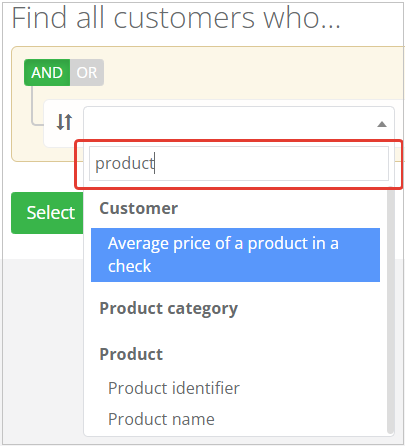Click the empty condition combo box

click(x=239, y=123)
